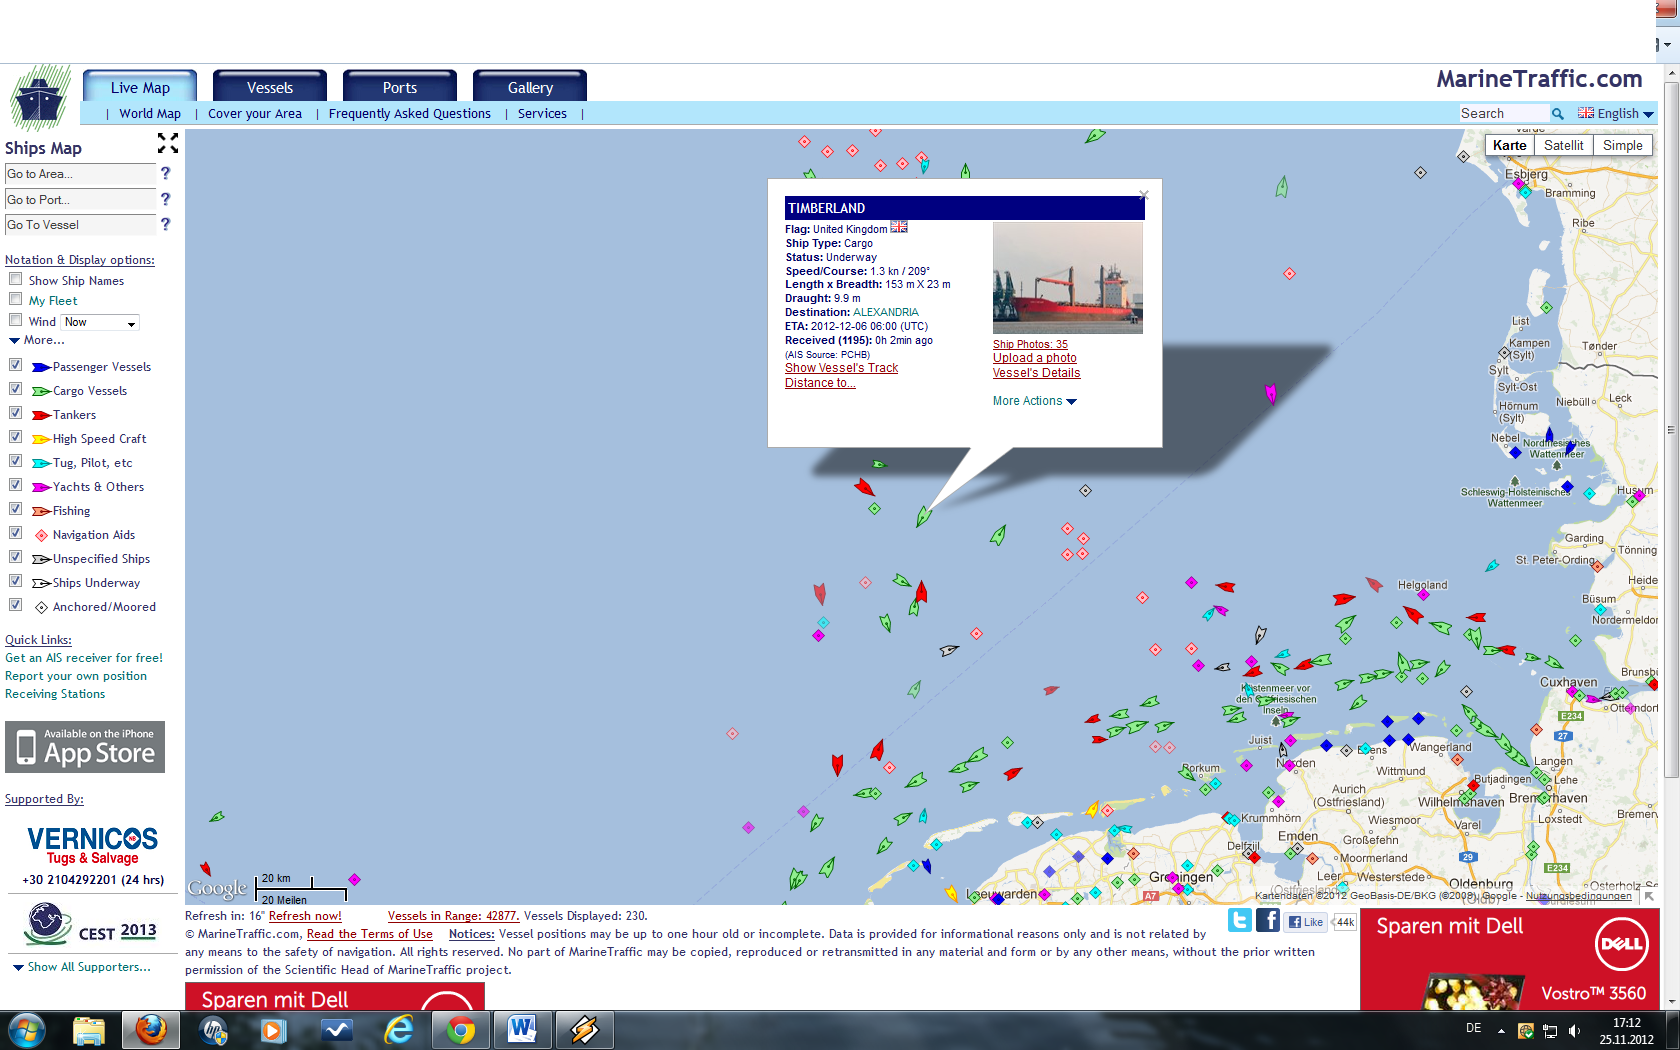Image resolution: width=1680 pixels, height=1050 pixels.
Task: Uncheck Passenger Vessels filter
Action: (15, 366)
